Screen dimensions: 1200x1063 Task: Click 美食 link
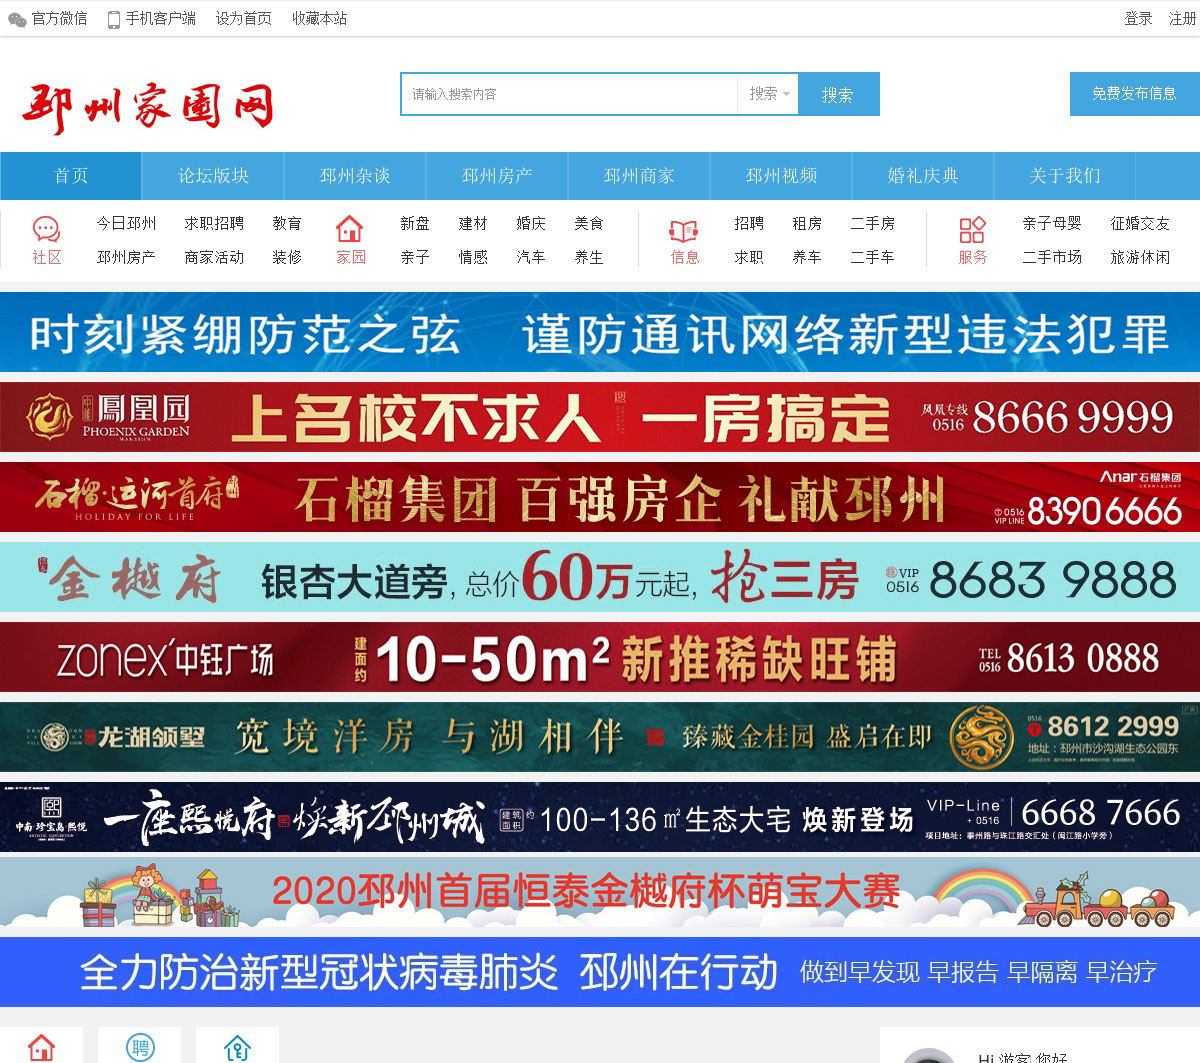pyautogui.click(x=589, y=223)
